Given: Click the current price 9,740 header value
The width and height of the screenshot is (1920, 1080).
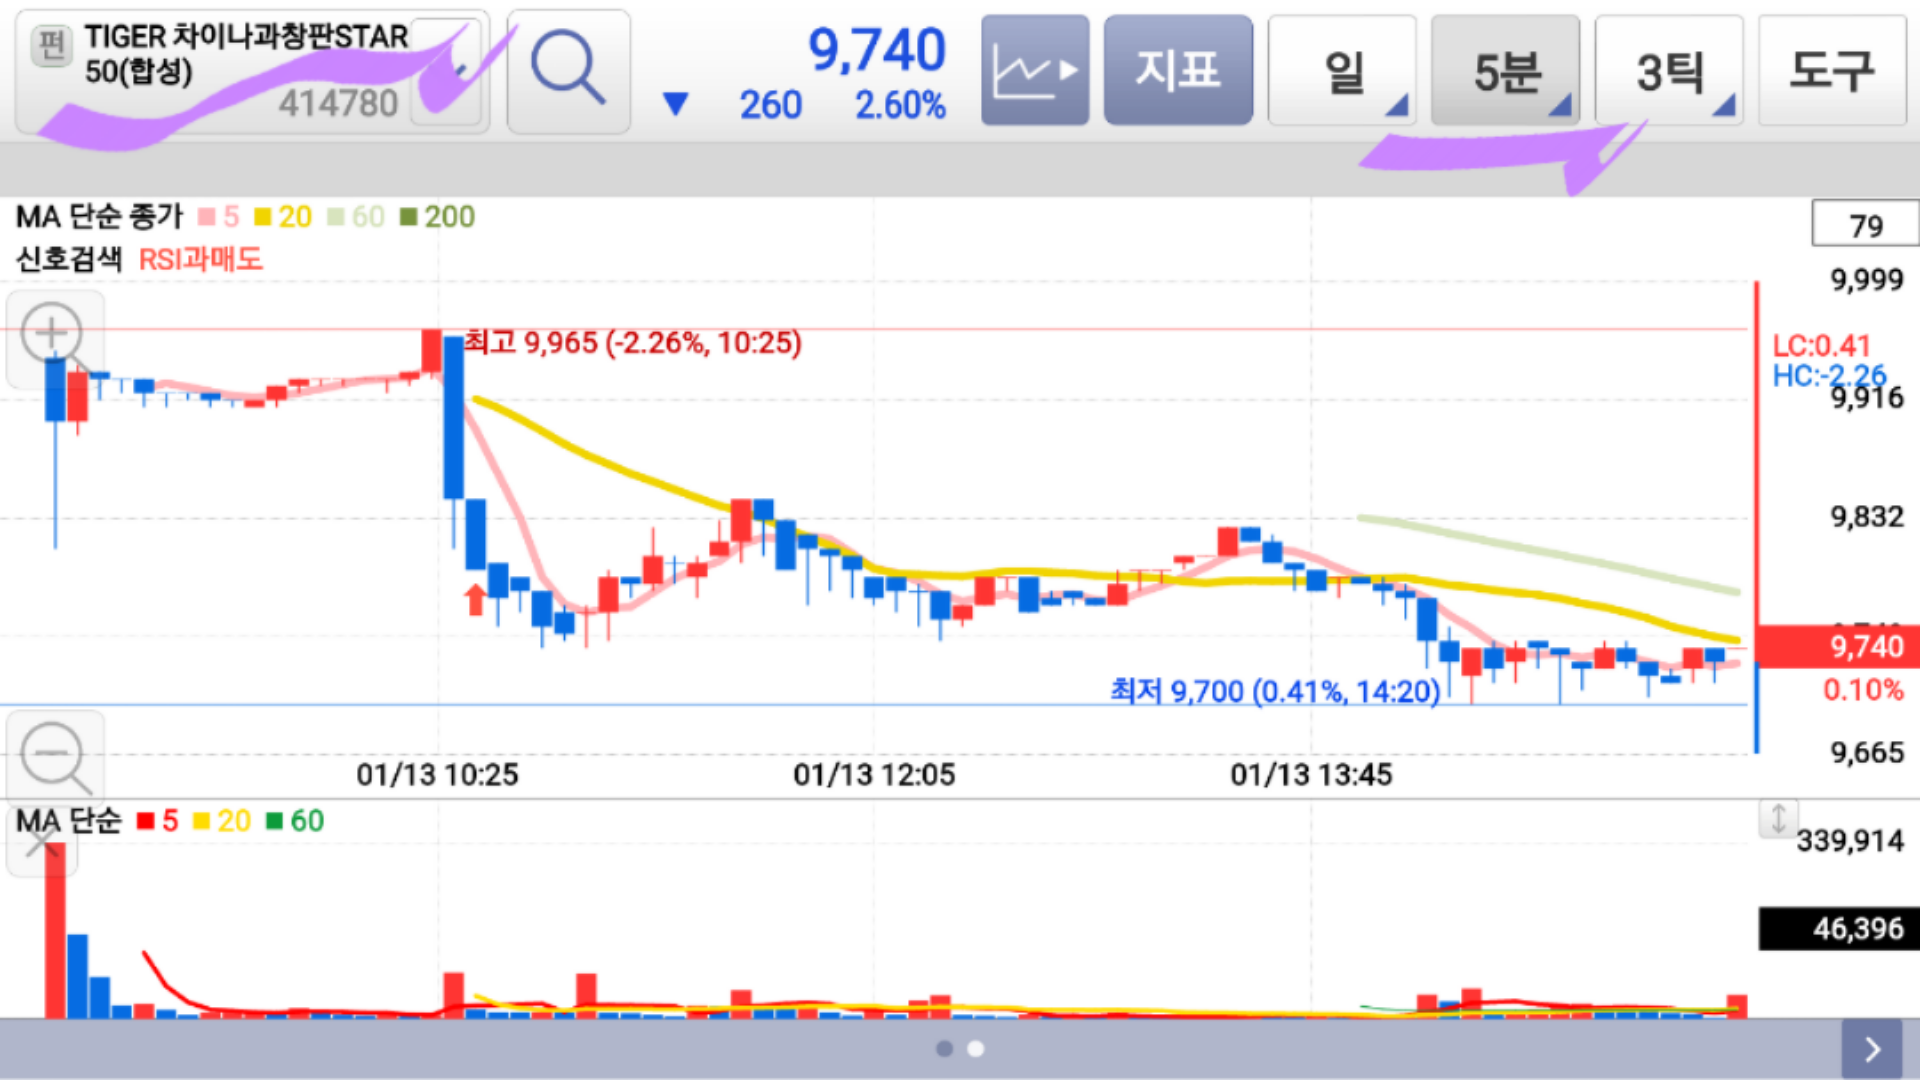Looking at the screenshot, I should 876,50.
